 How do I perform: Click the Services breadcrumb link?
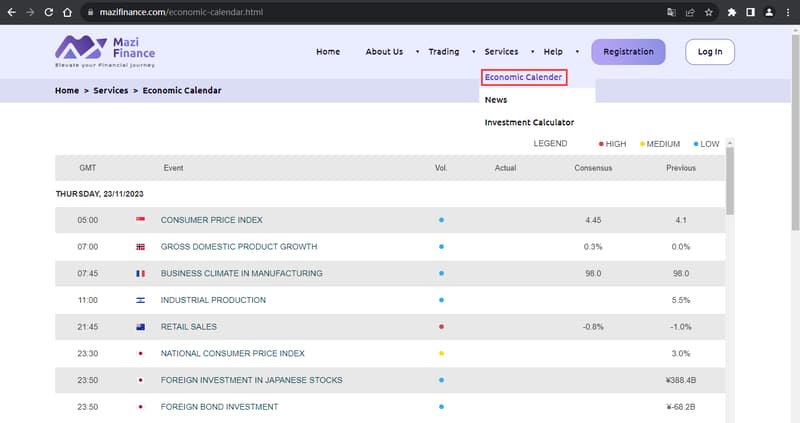click(x=111, y=90)
